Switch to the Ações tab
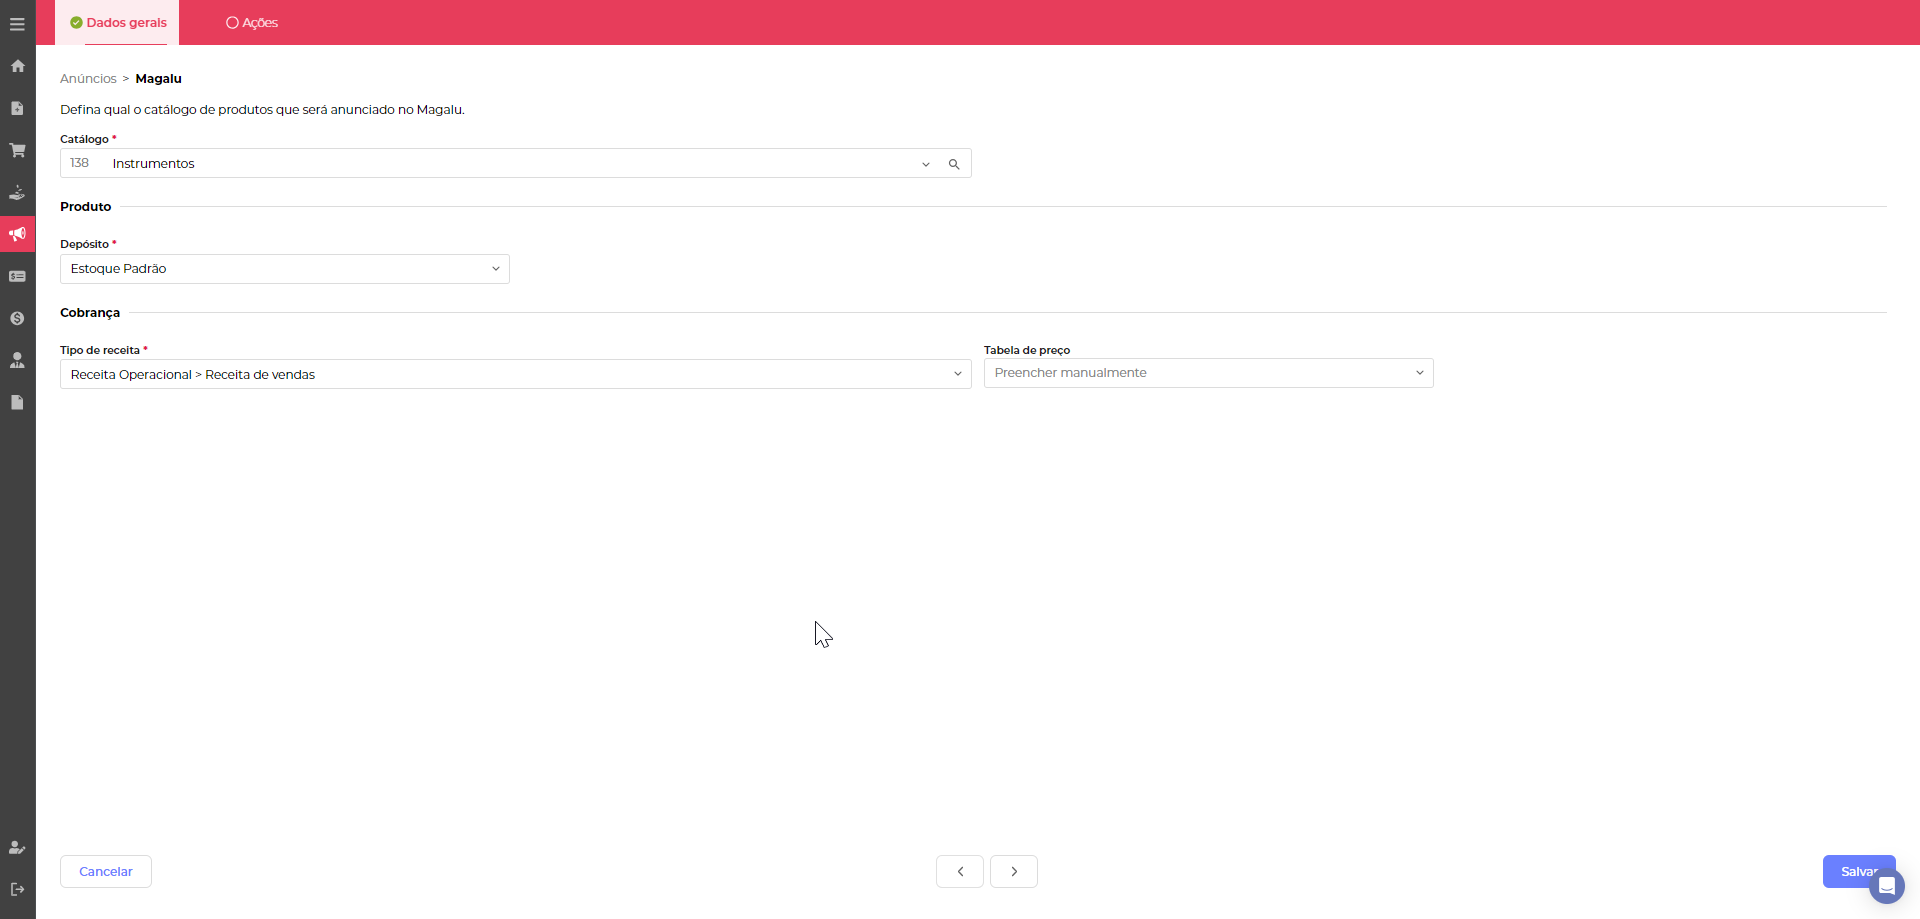1920x919 pixels. (252, 23)
